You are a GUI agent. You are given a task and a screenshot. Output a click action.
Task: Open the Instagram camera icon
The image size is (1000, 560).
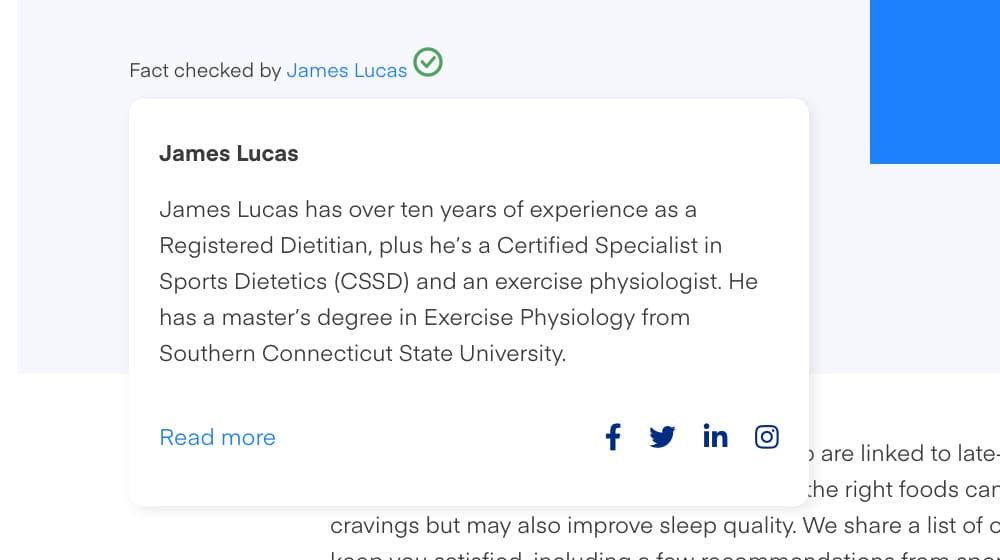pyautogui.click(x=767, y=437)
